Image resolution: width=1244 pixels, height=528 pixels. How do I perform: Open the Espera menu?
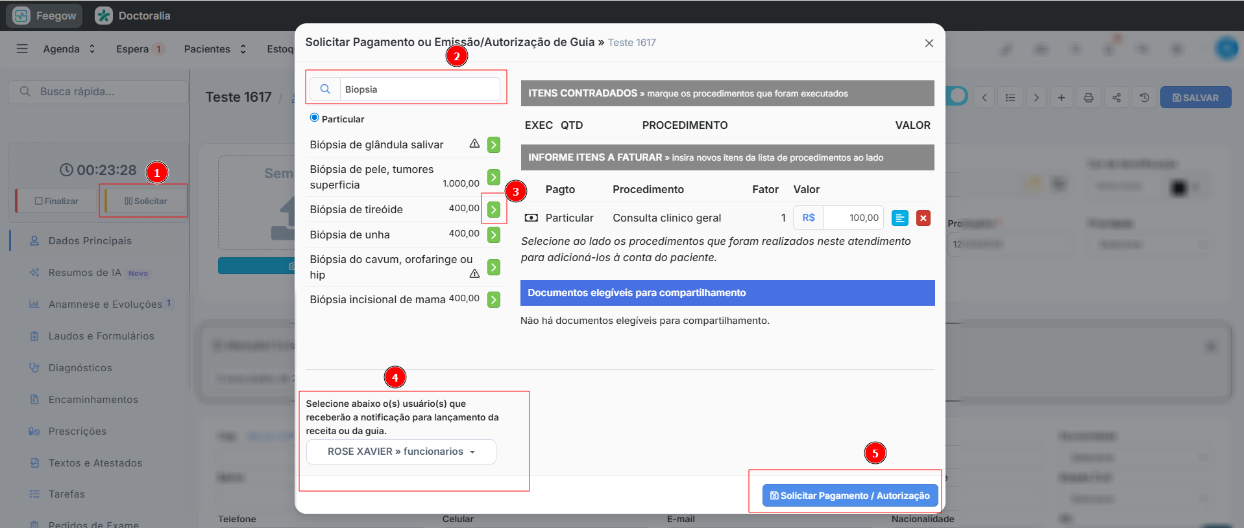(x=139, y=48)
